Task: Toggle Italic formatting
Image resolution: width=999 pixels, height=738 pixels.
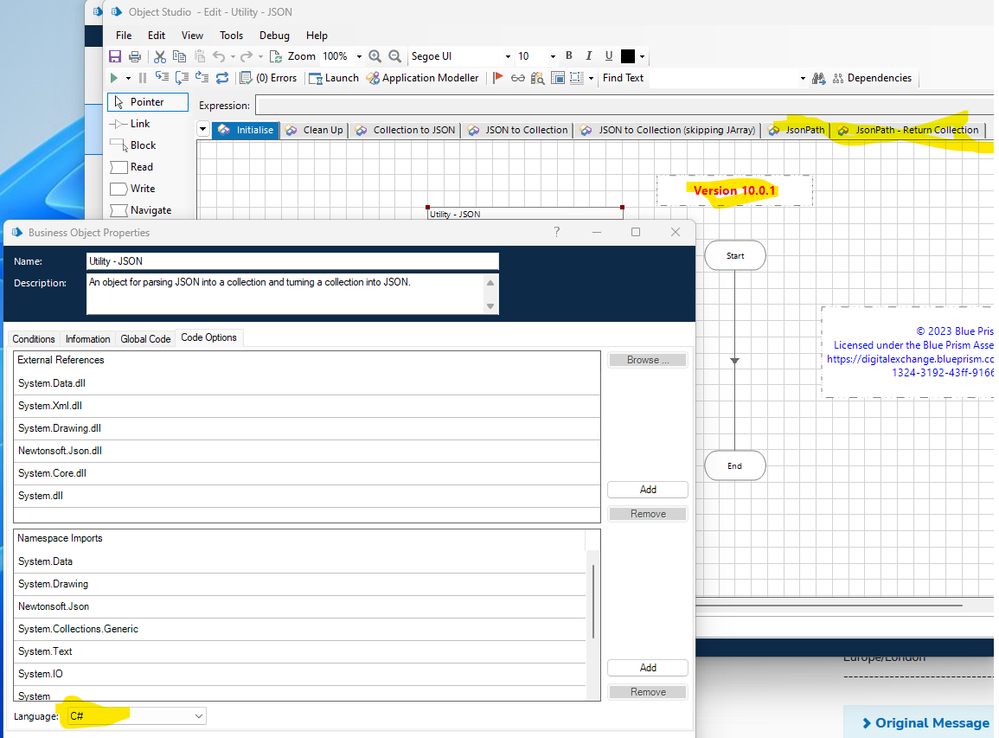Action: (589, 56)
